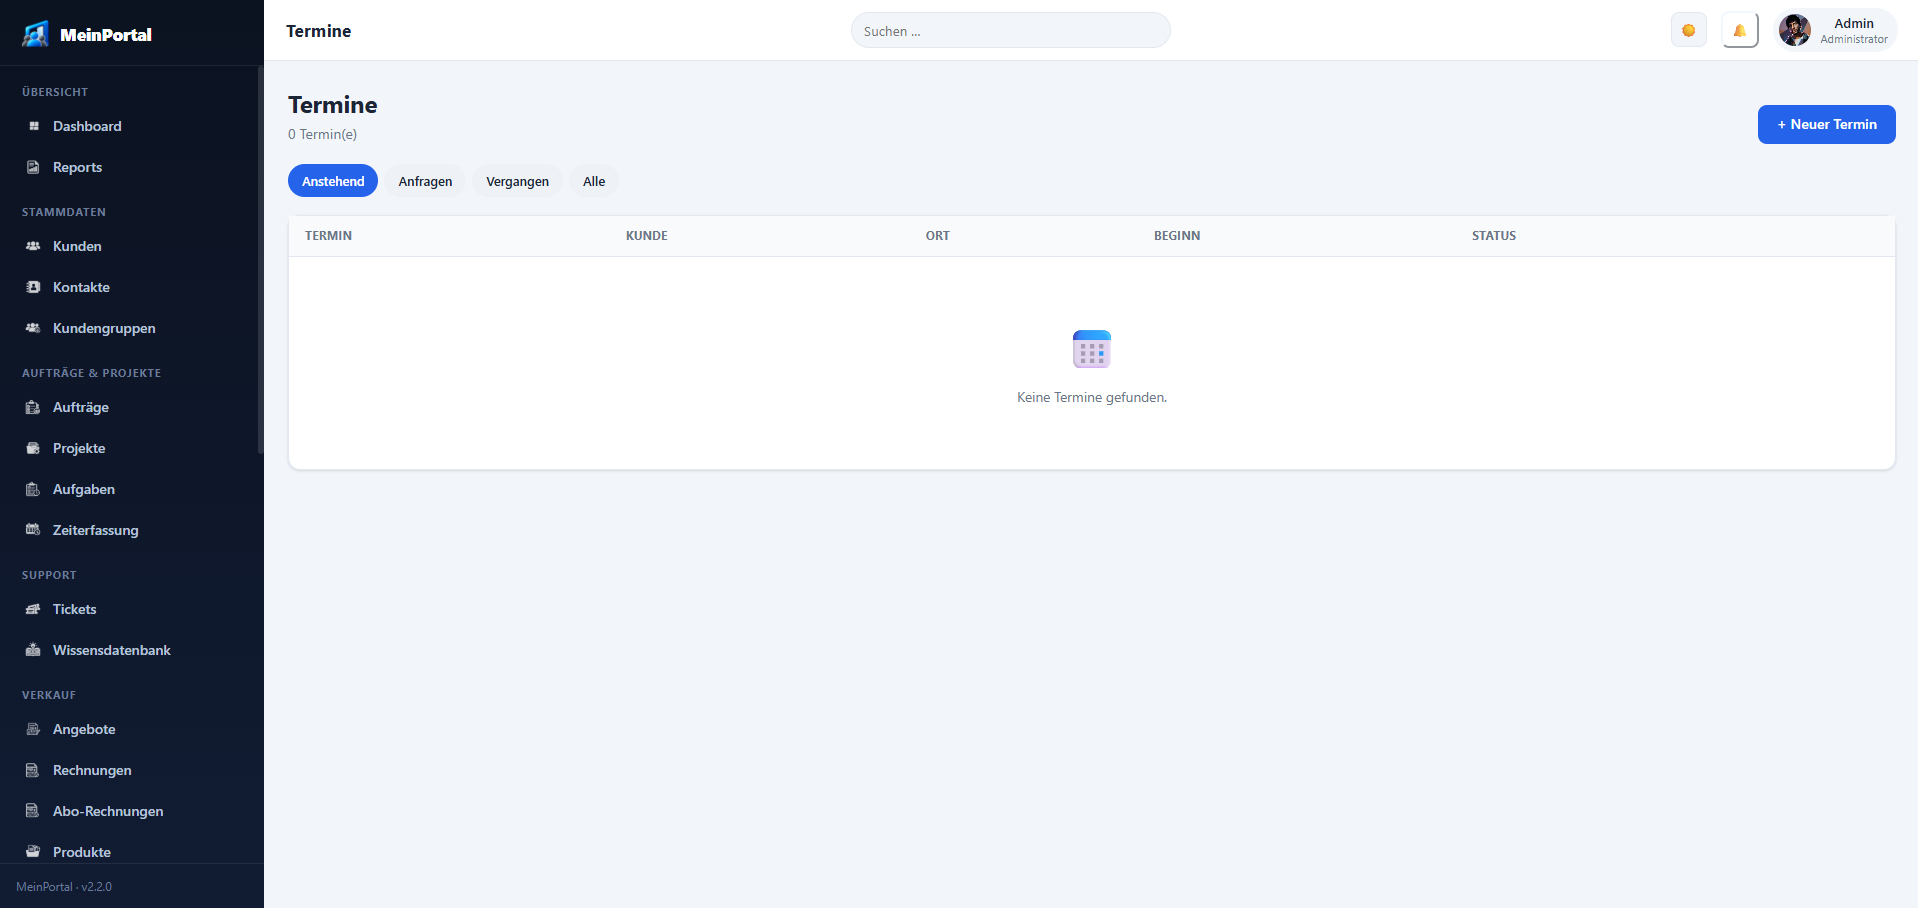Viewport: 1918px width, 908px height.
Task: Click the 'Keine Termine gefunden.' message
Action: tap(1092, 397)
